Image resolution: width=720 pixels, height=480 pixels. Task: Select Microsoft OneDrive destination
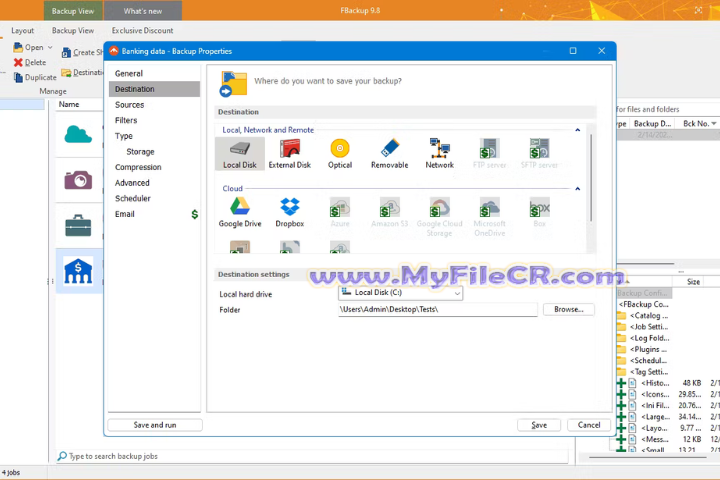(489, 217)
